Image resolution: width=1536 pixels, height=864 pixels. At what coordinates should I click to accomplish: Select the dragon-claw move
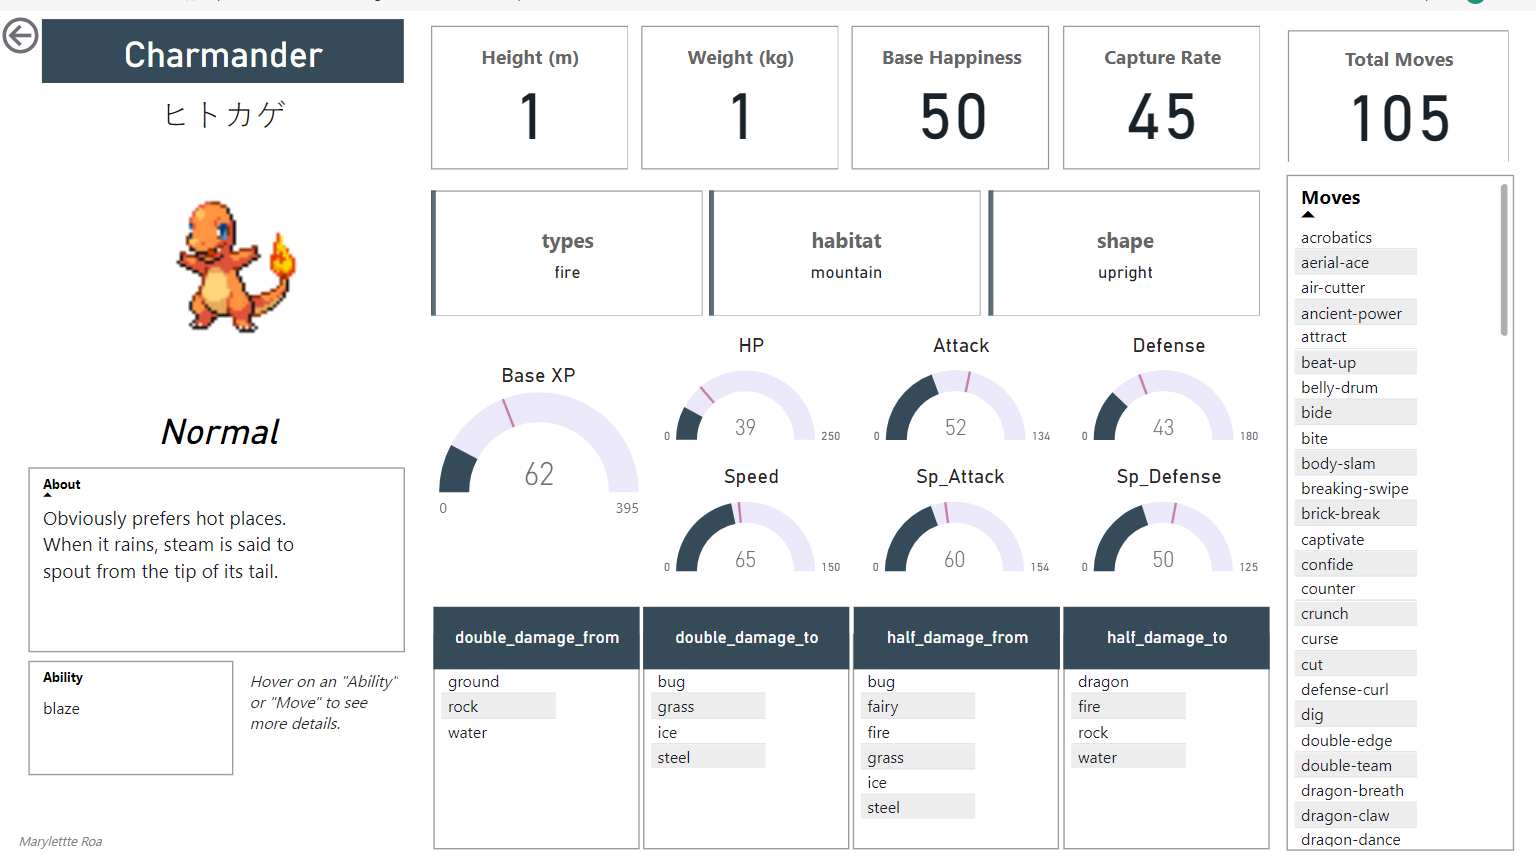click(1345, 816)
